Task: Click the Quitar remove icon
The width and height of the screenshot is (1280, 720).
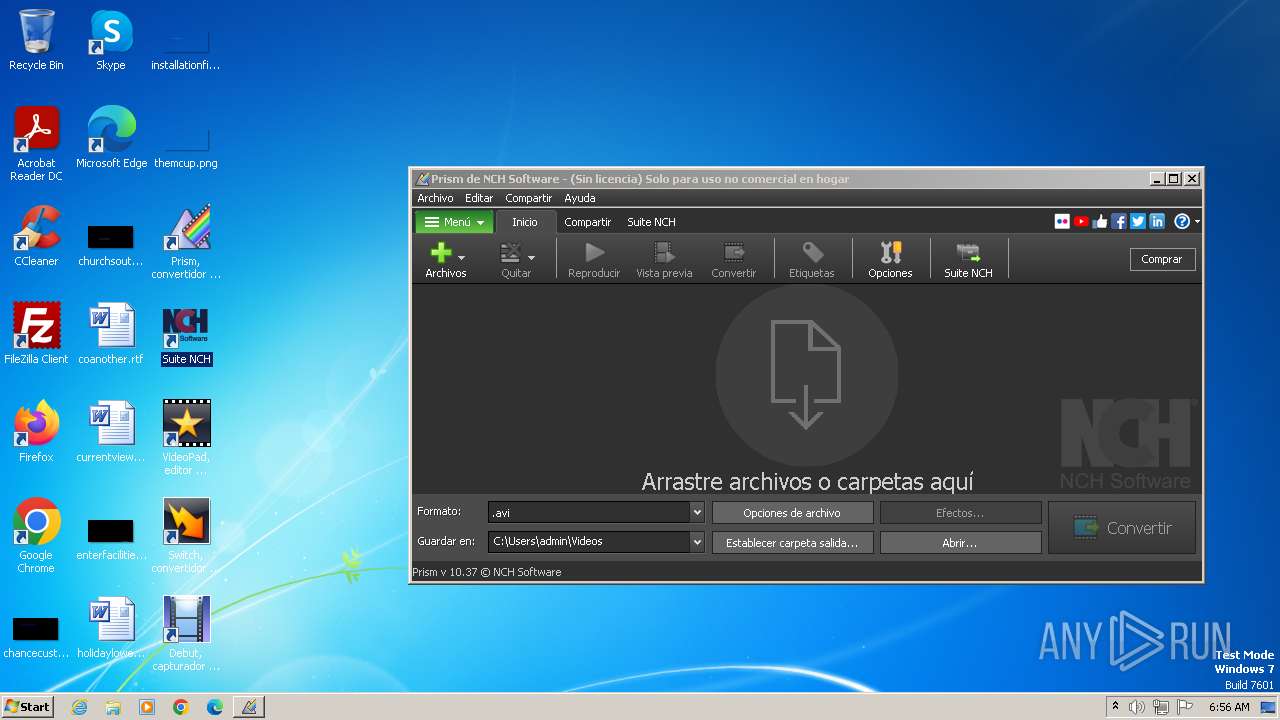Action: (x=511, y=253)
